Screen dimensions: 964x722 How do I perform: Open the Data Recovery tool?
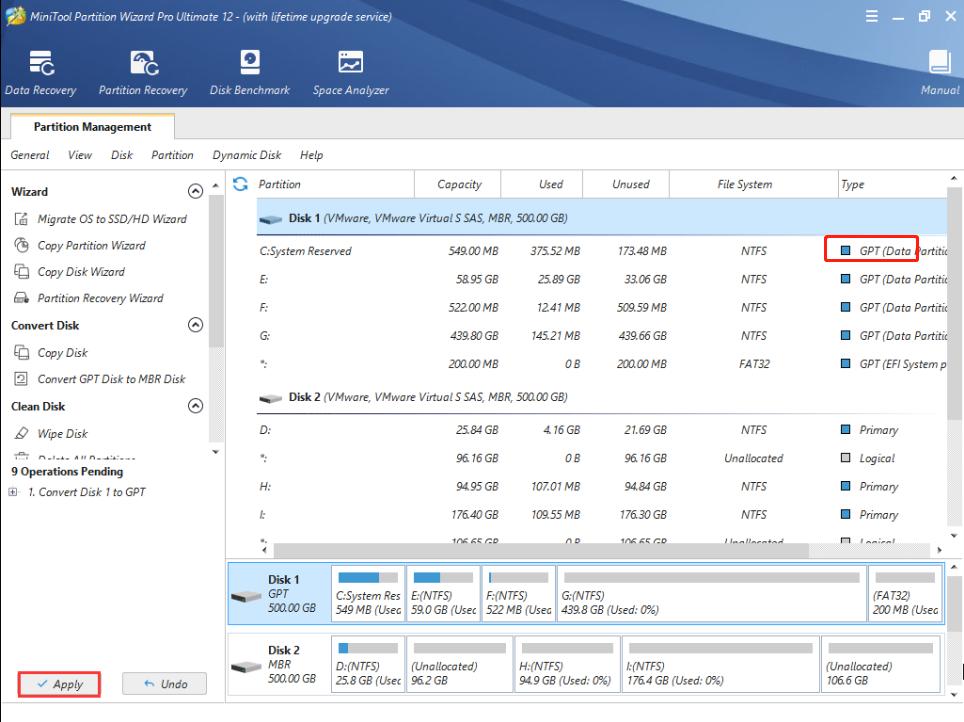40,73
